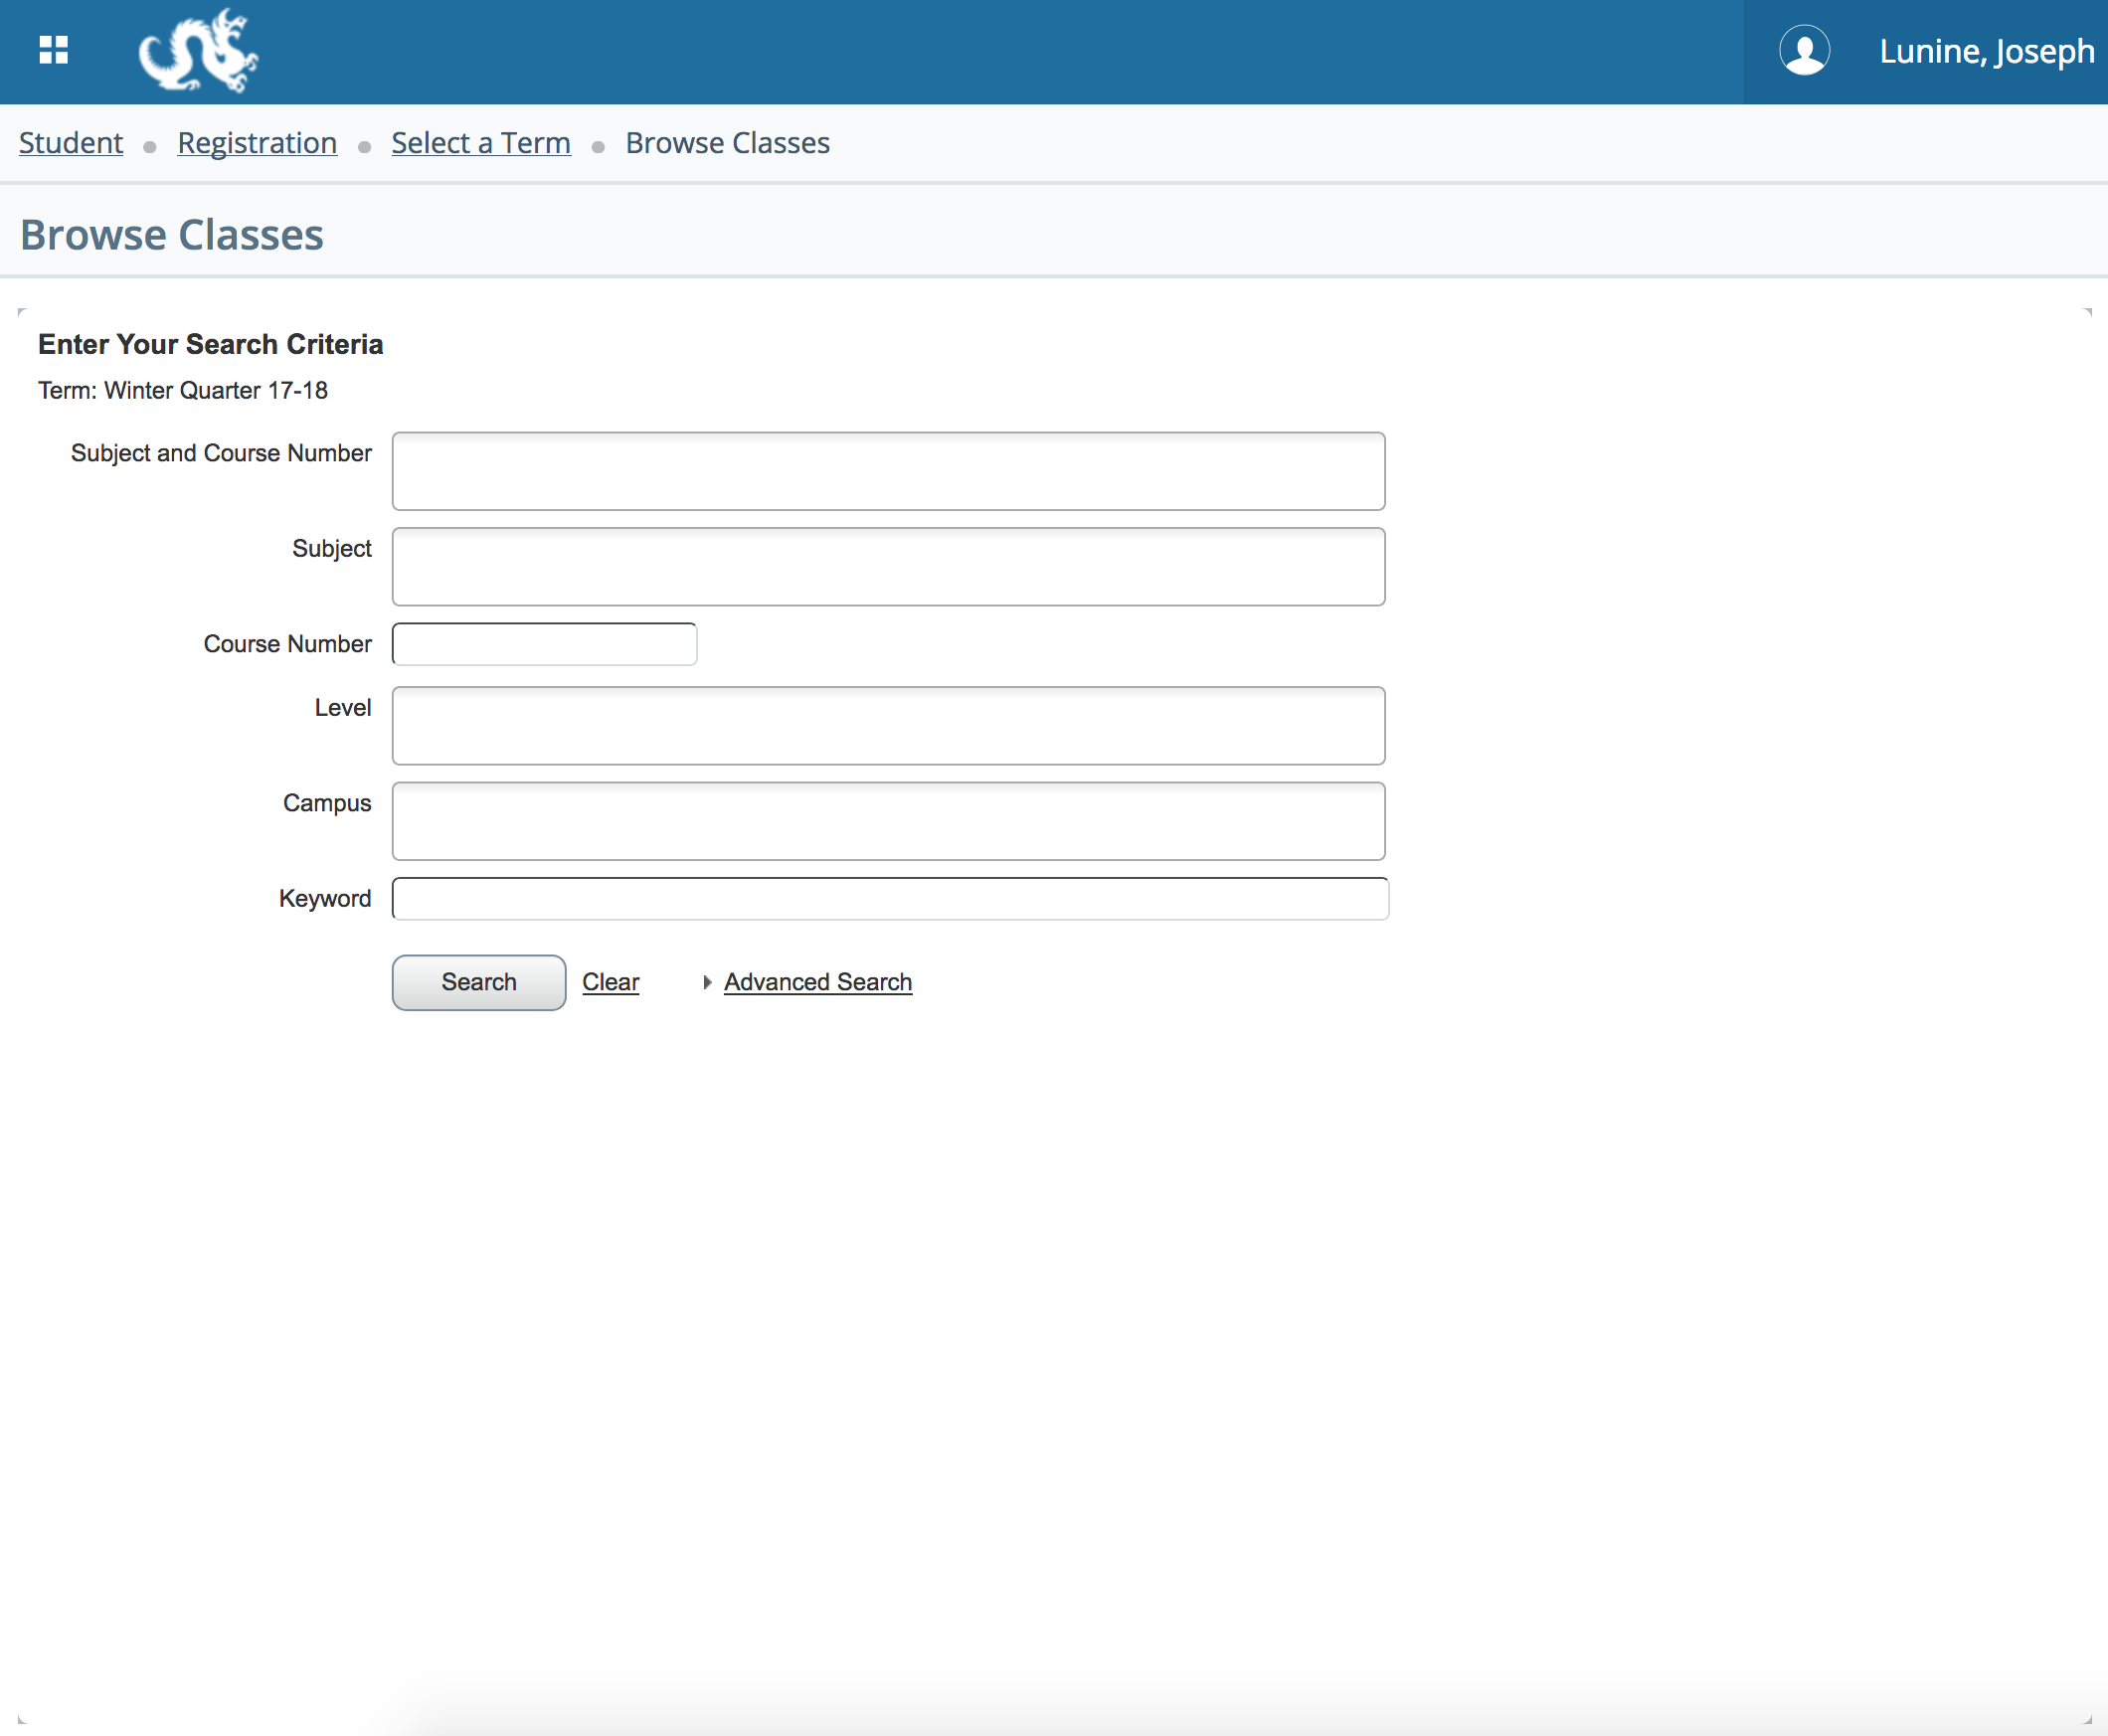This screenshot has width=2108, height=1736.
Task: Open the four-square application menu
Action: pyautogui.click(x=54, y=50)
